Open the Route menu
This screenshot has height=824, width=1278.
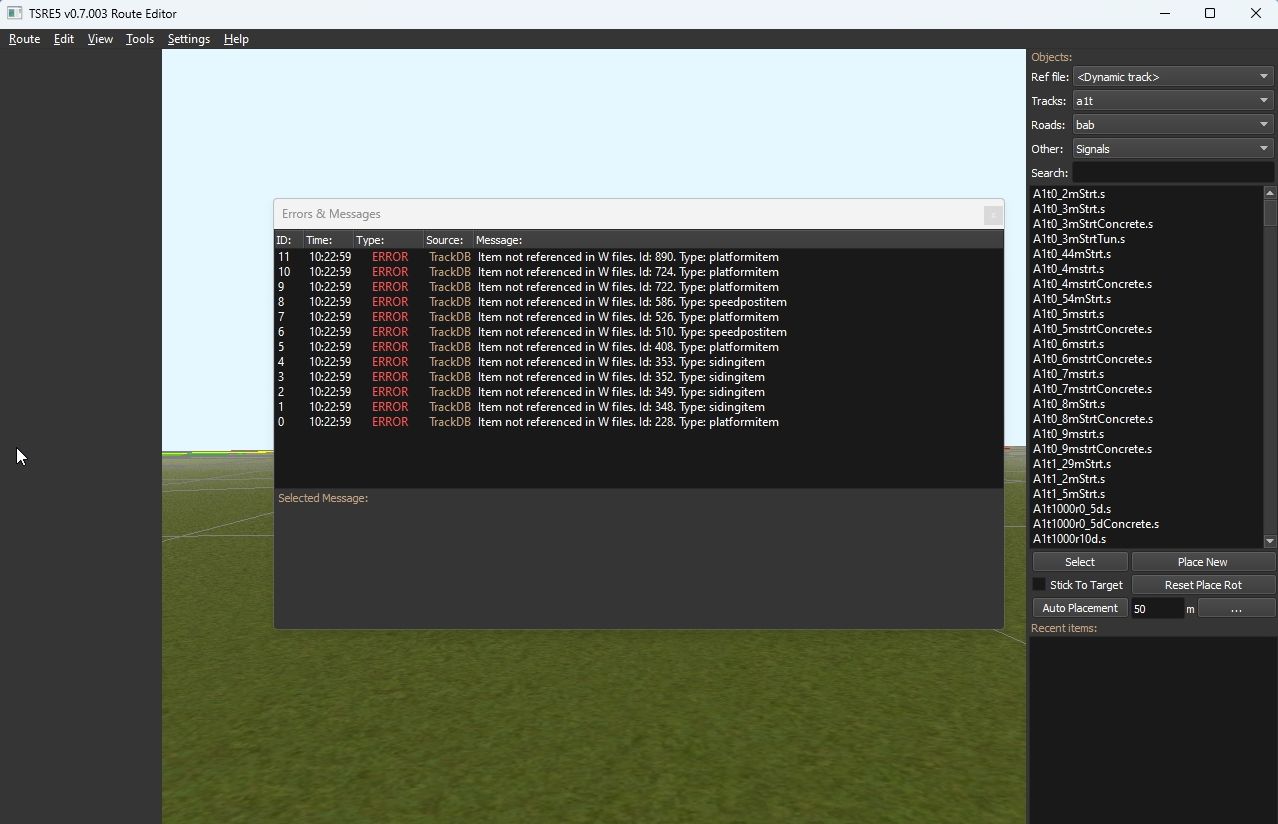[24, 39]
